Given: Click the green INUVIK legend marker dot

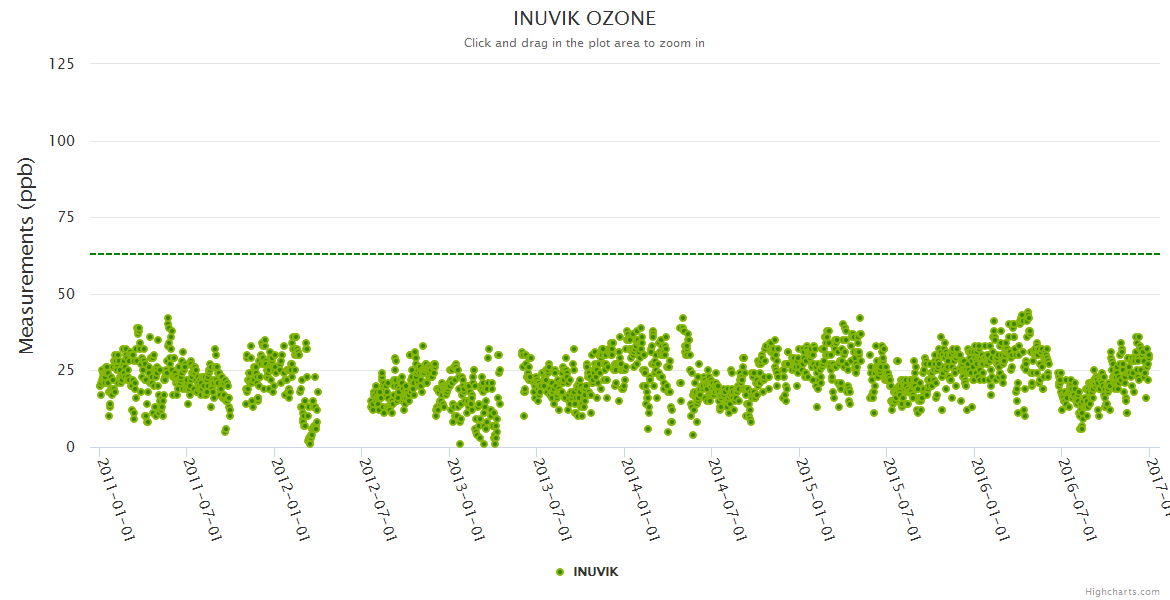Looking at the screenshot, I should click(560, 571).
